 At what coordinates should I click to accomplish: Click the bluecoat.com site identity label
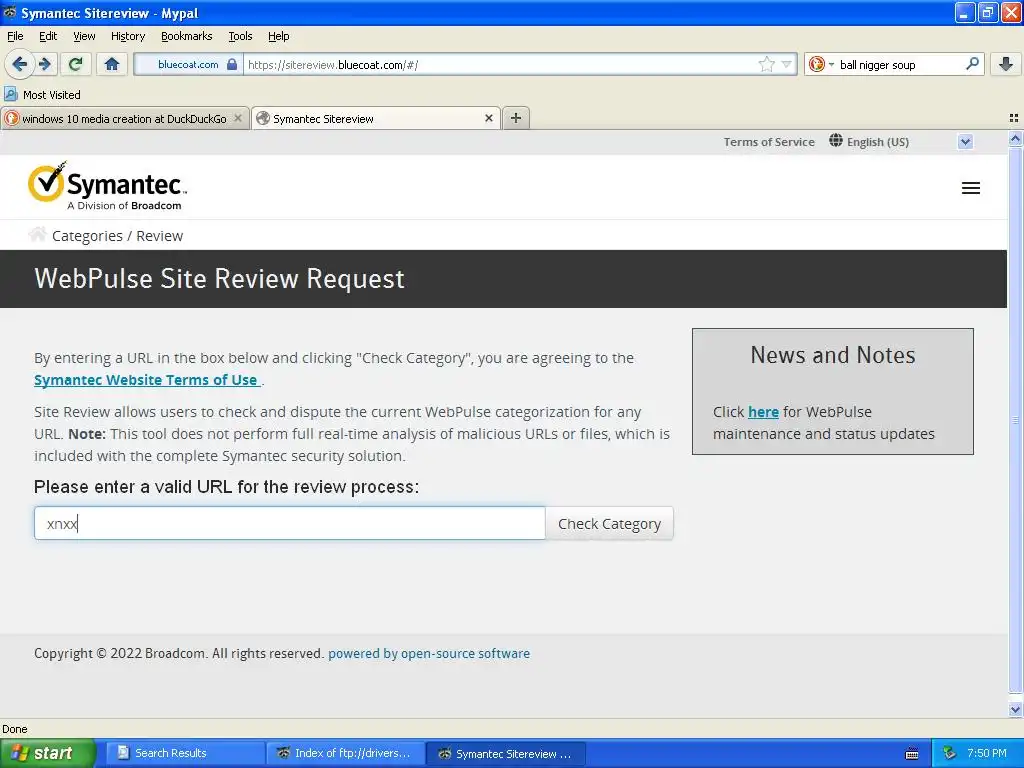[x=188, y=64]
